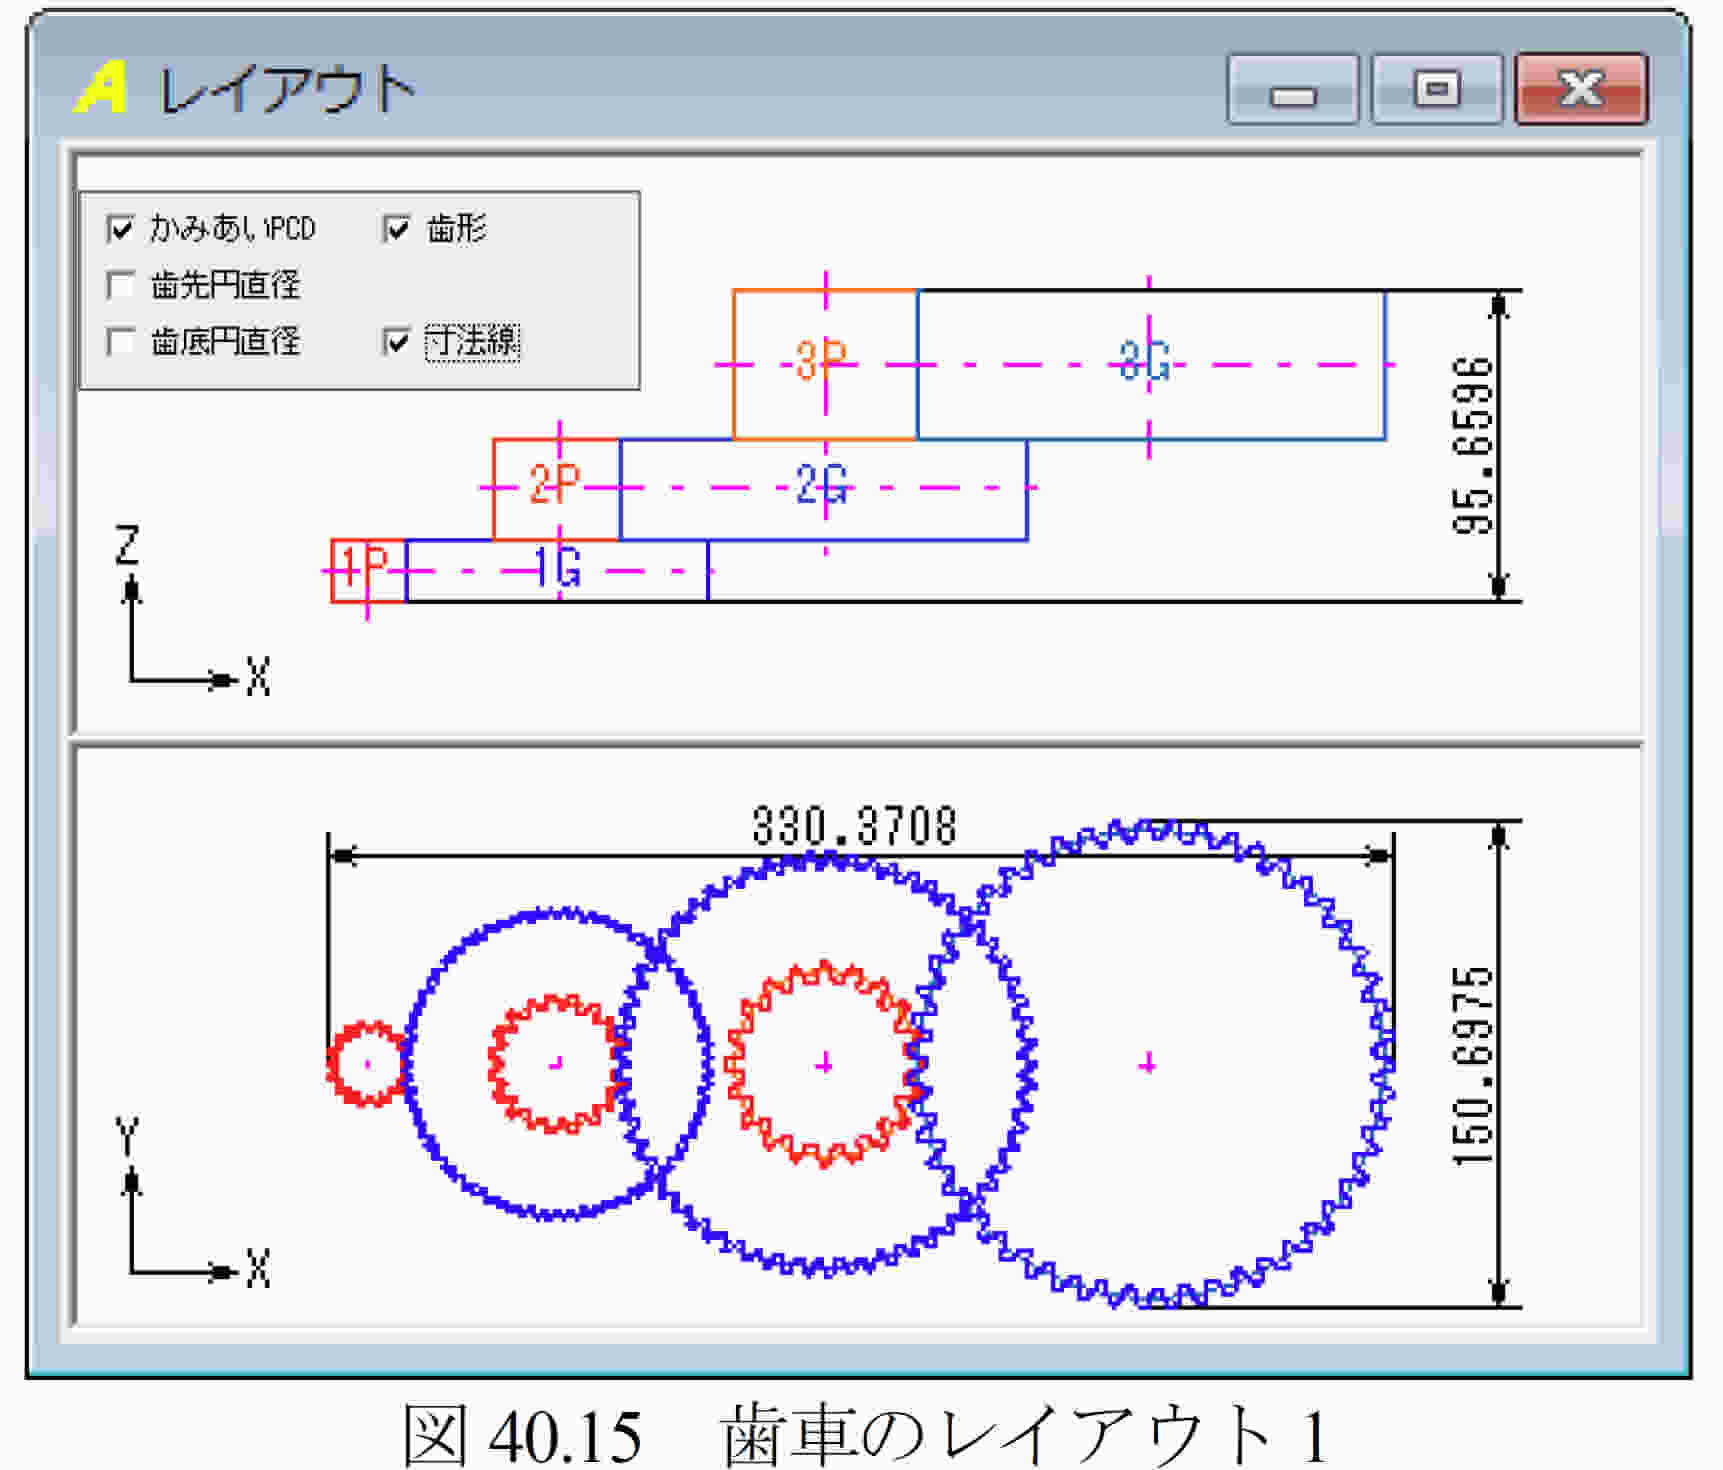Click the 95.6596 height dimension text
Screen dimensions: 1723x1470
[x=1473, y=445]
